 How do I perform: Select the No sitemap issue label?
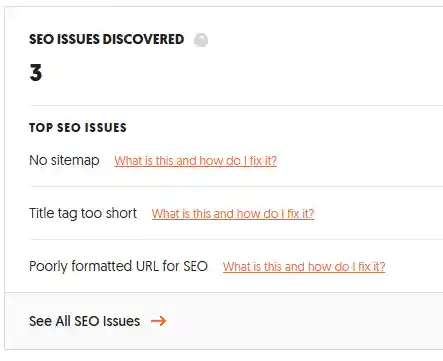[x=64, y=160]
